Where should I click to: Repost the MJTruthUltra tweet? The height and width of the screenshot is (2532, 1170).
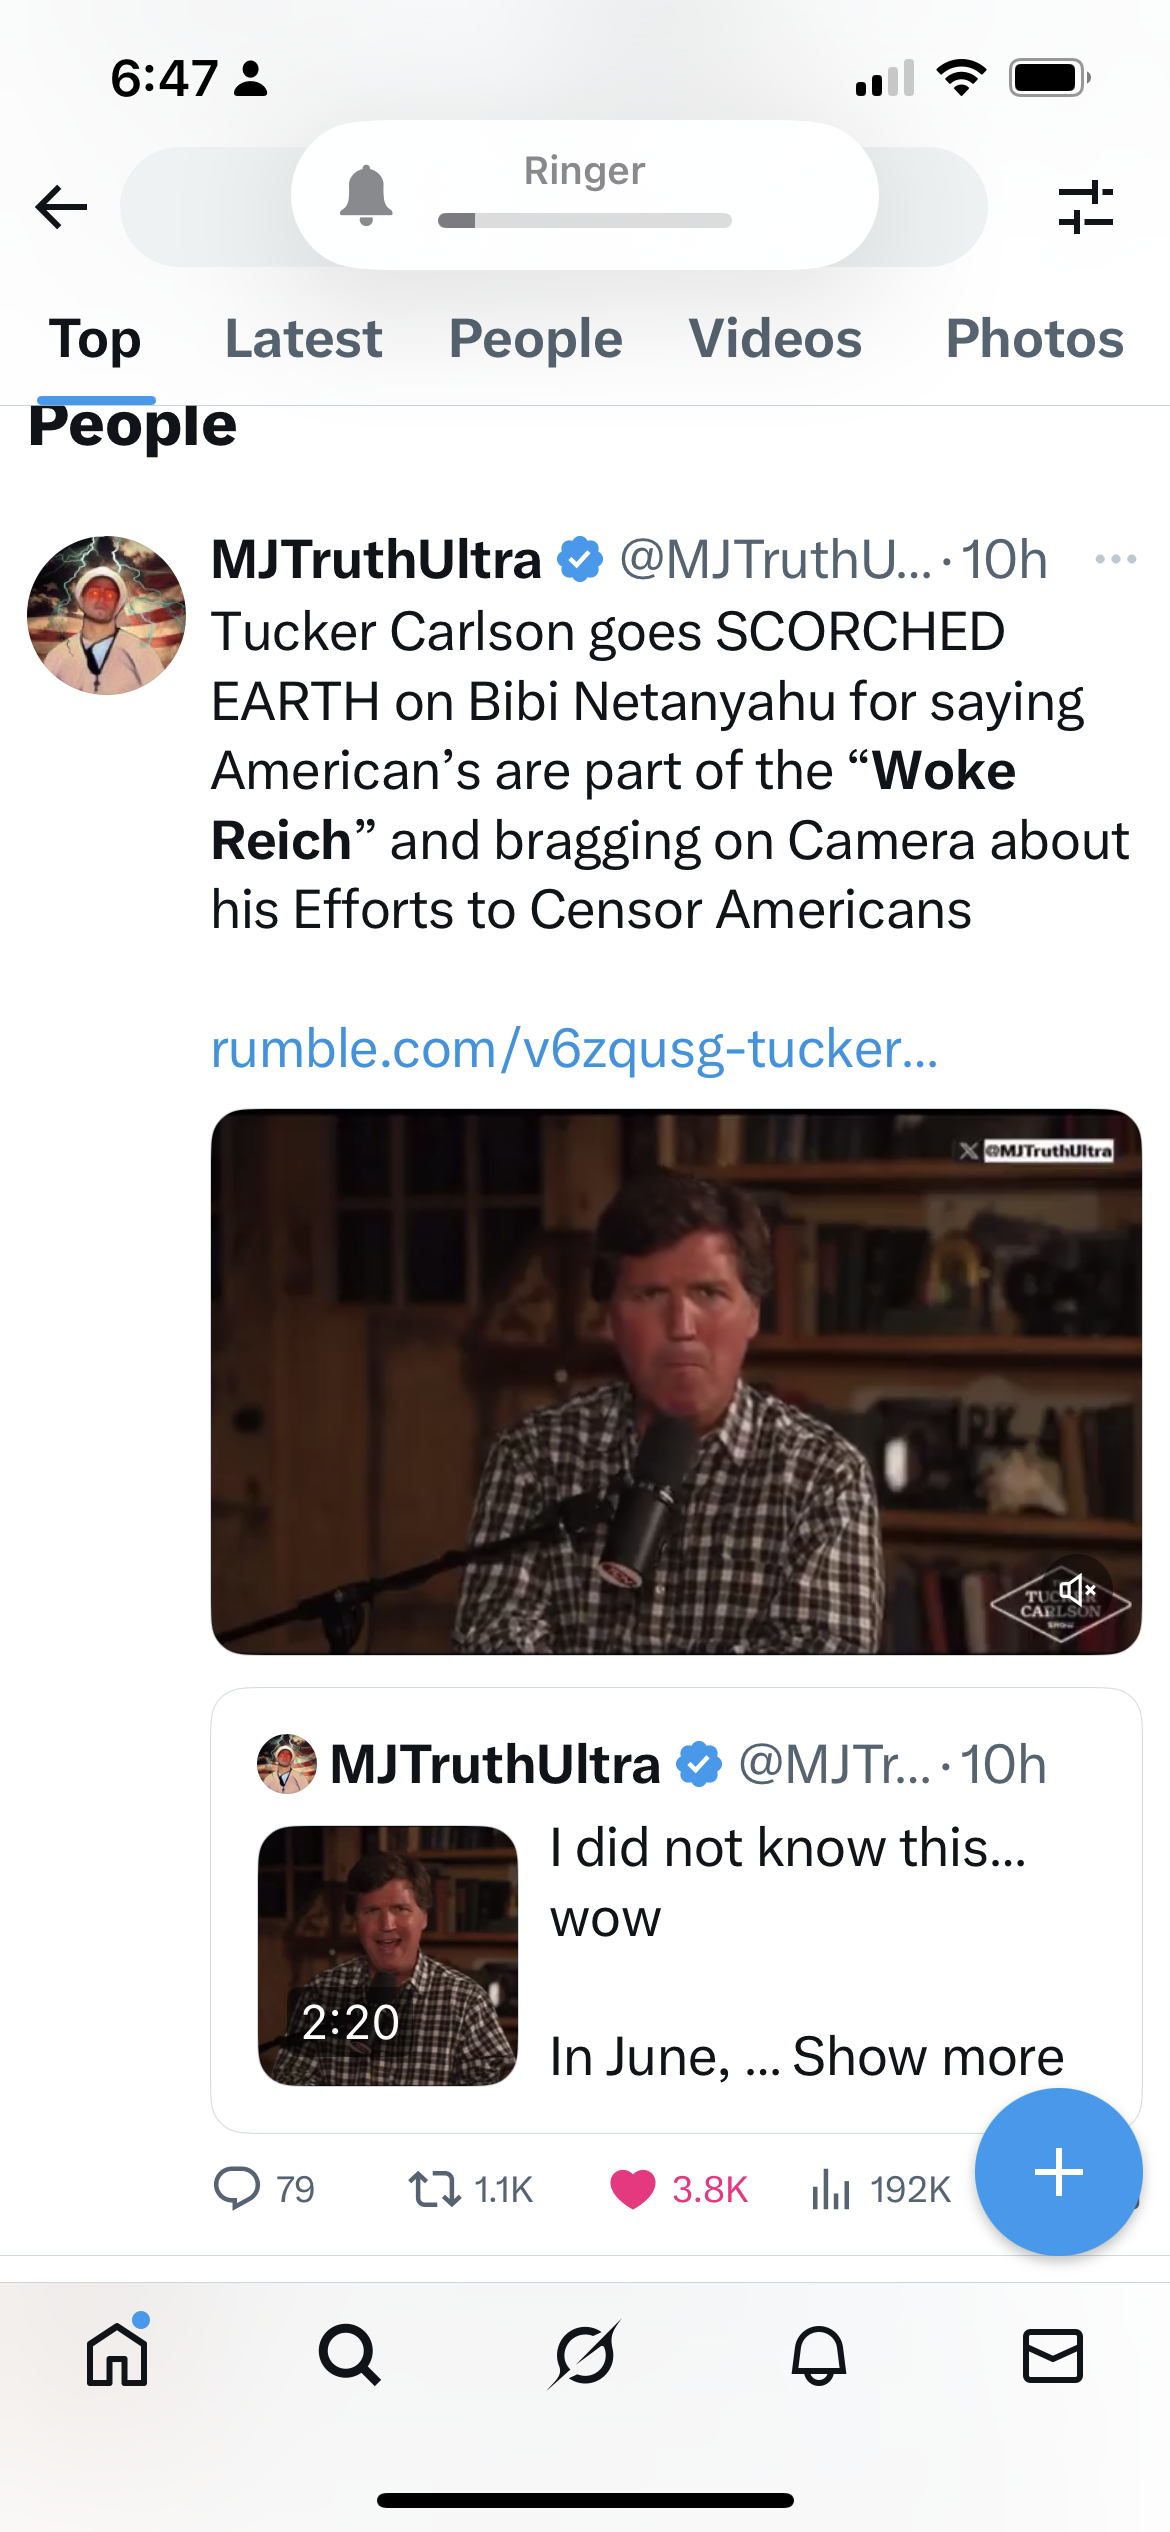[435, 2188]
